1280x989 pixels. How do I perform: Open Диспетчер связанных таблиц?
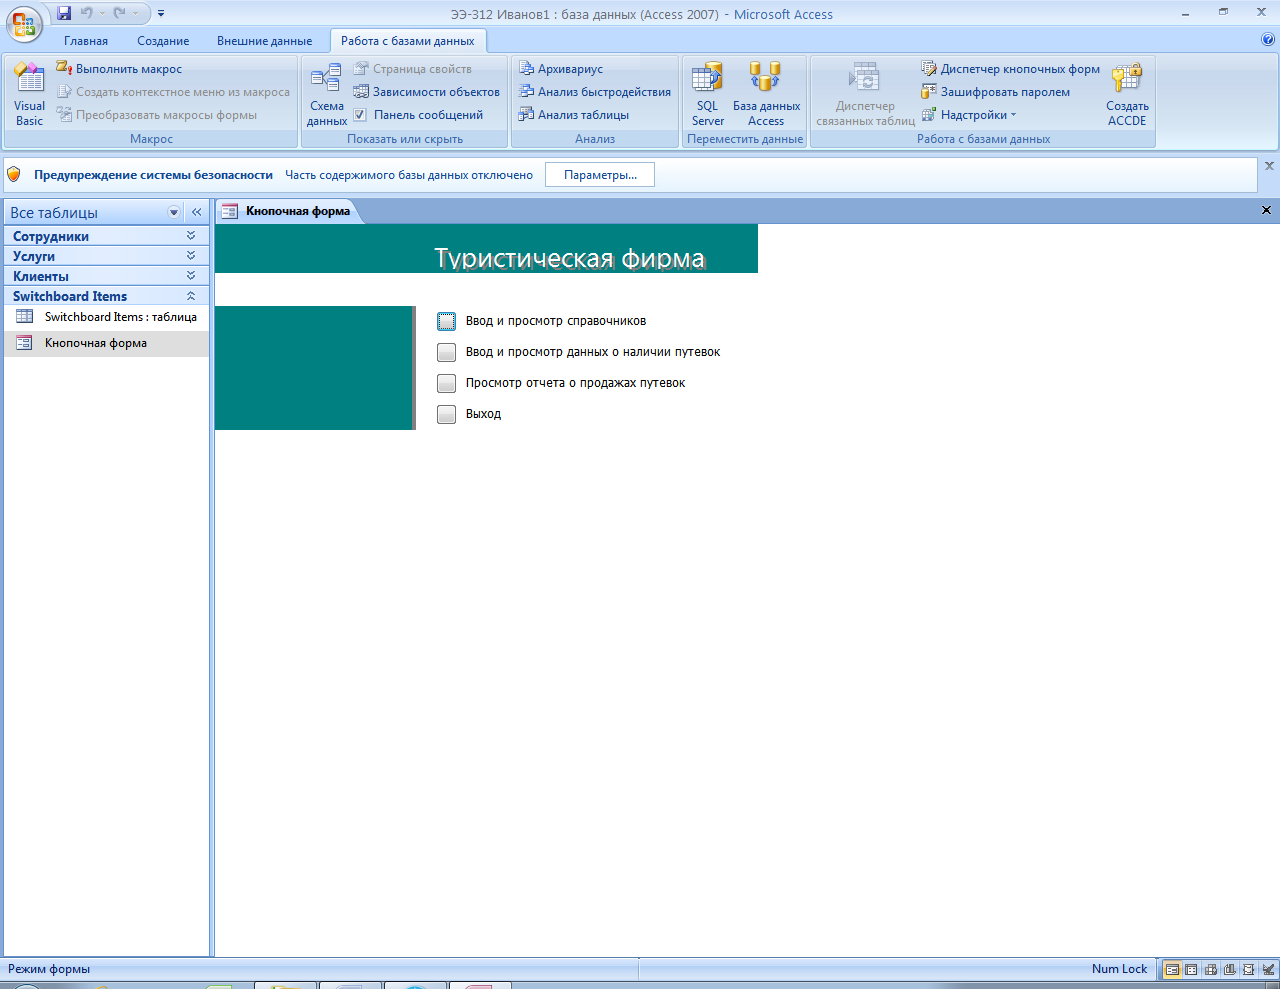[865, 95]
